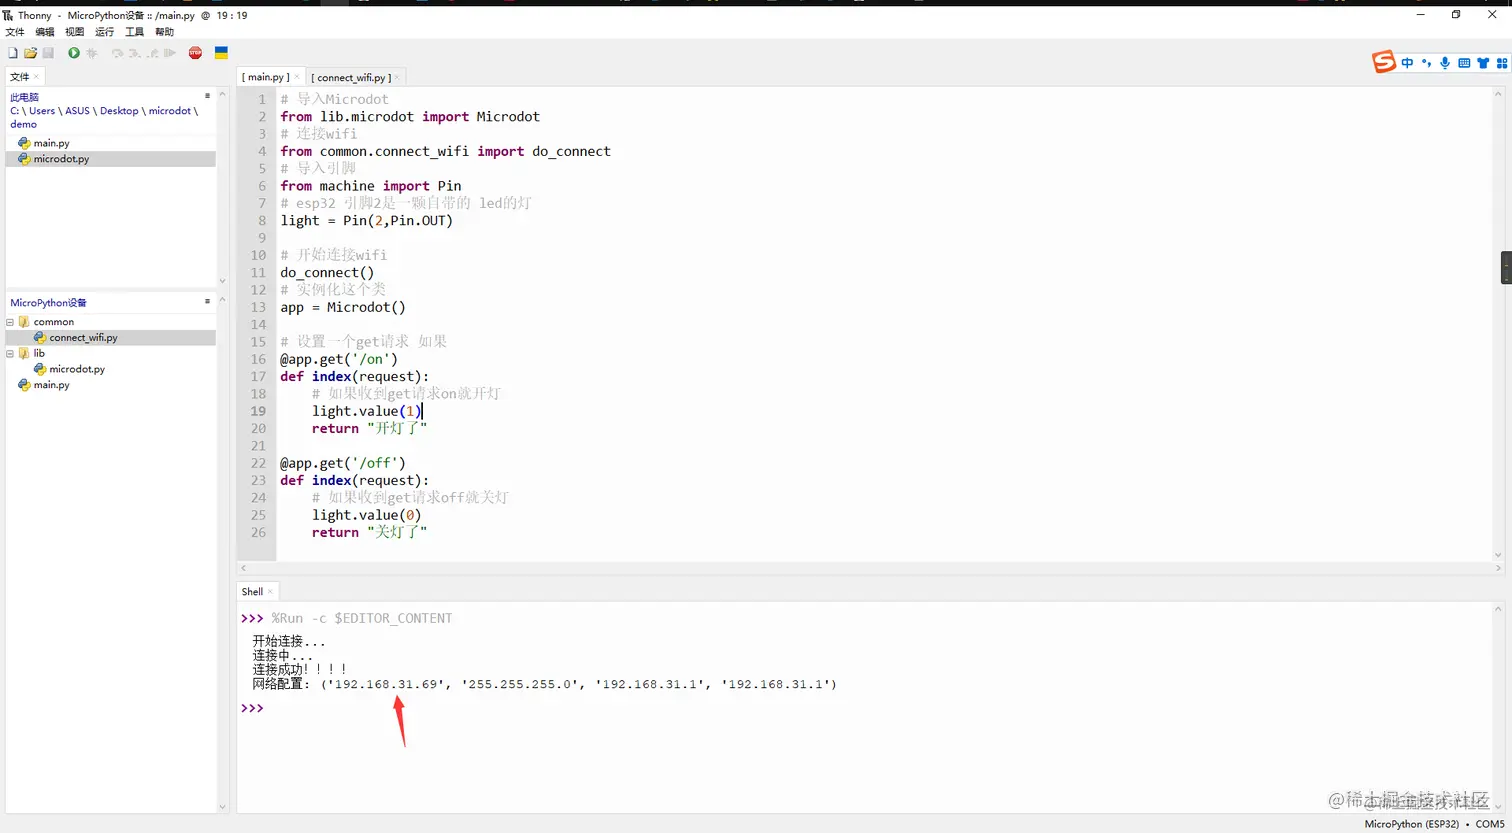
Task: Open the Sogou soft keyboard icon
Action: point(1463,63)
